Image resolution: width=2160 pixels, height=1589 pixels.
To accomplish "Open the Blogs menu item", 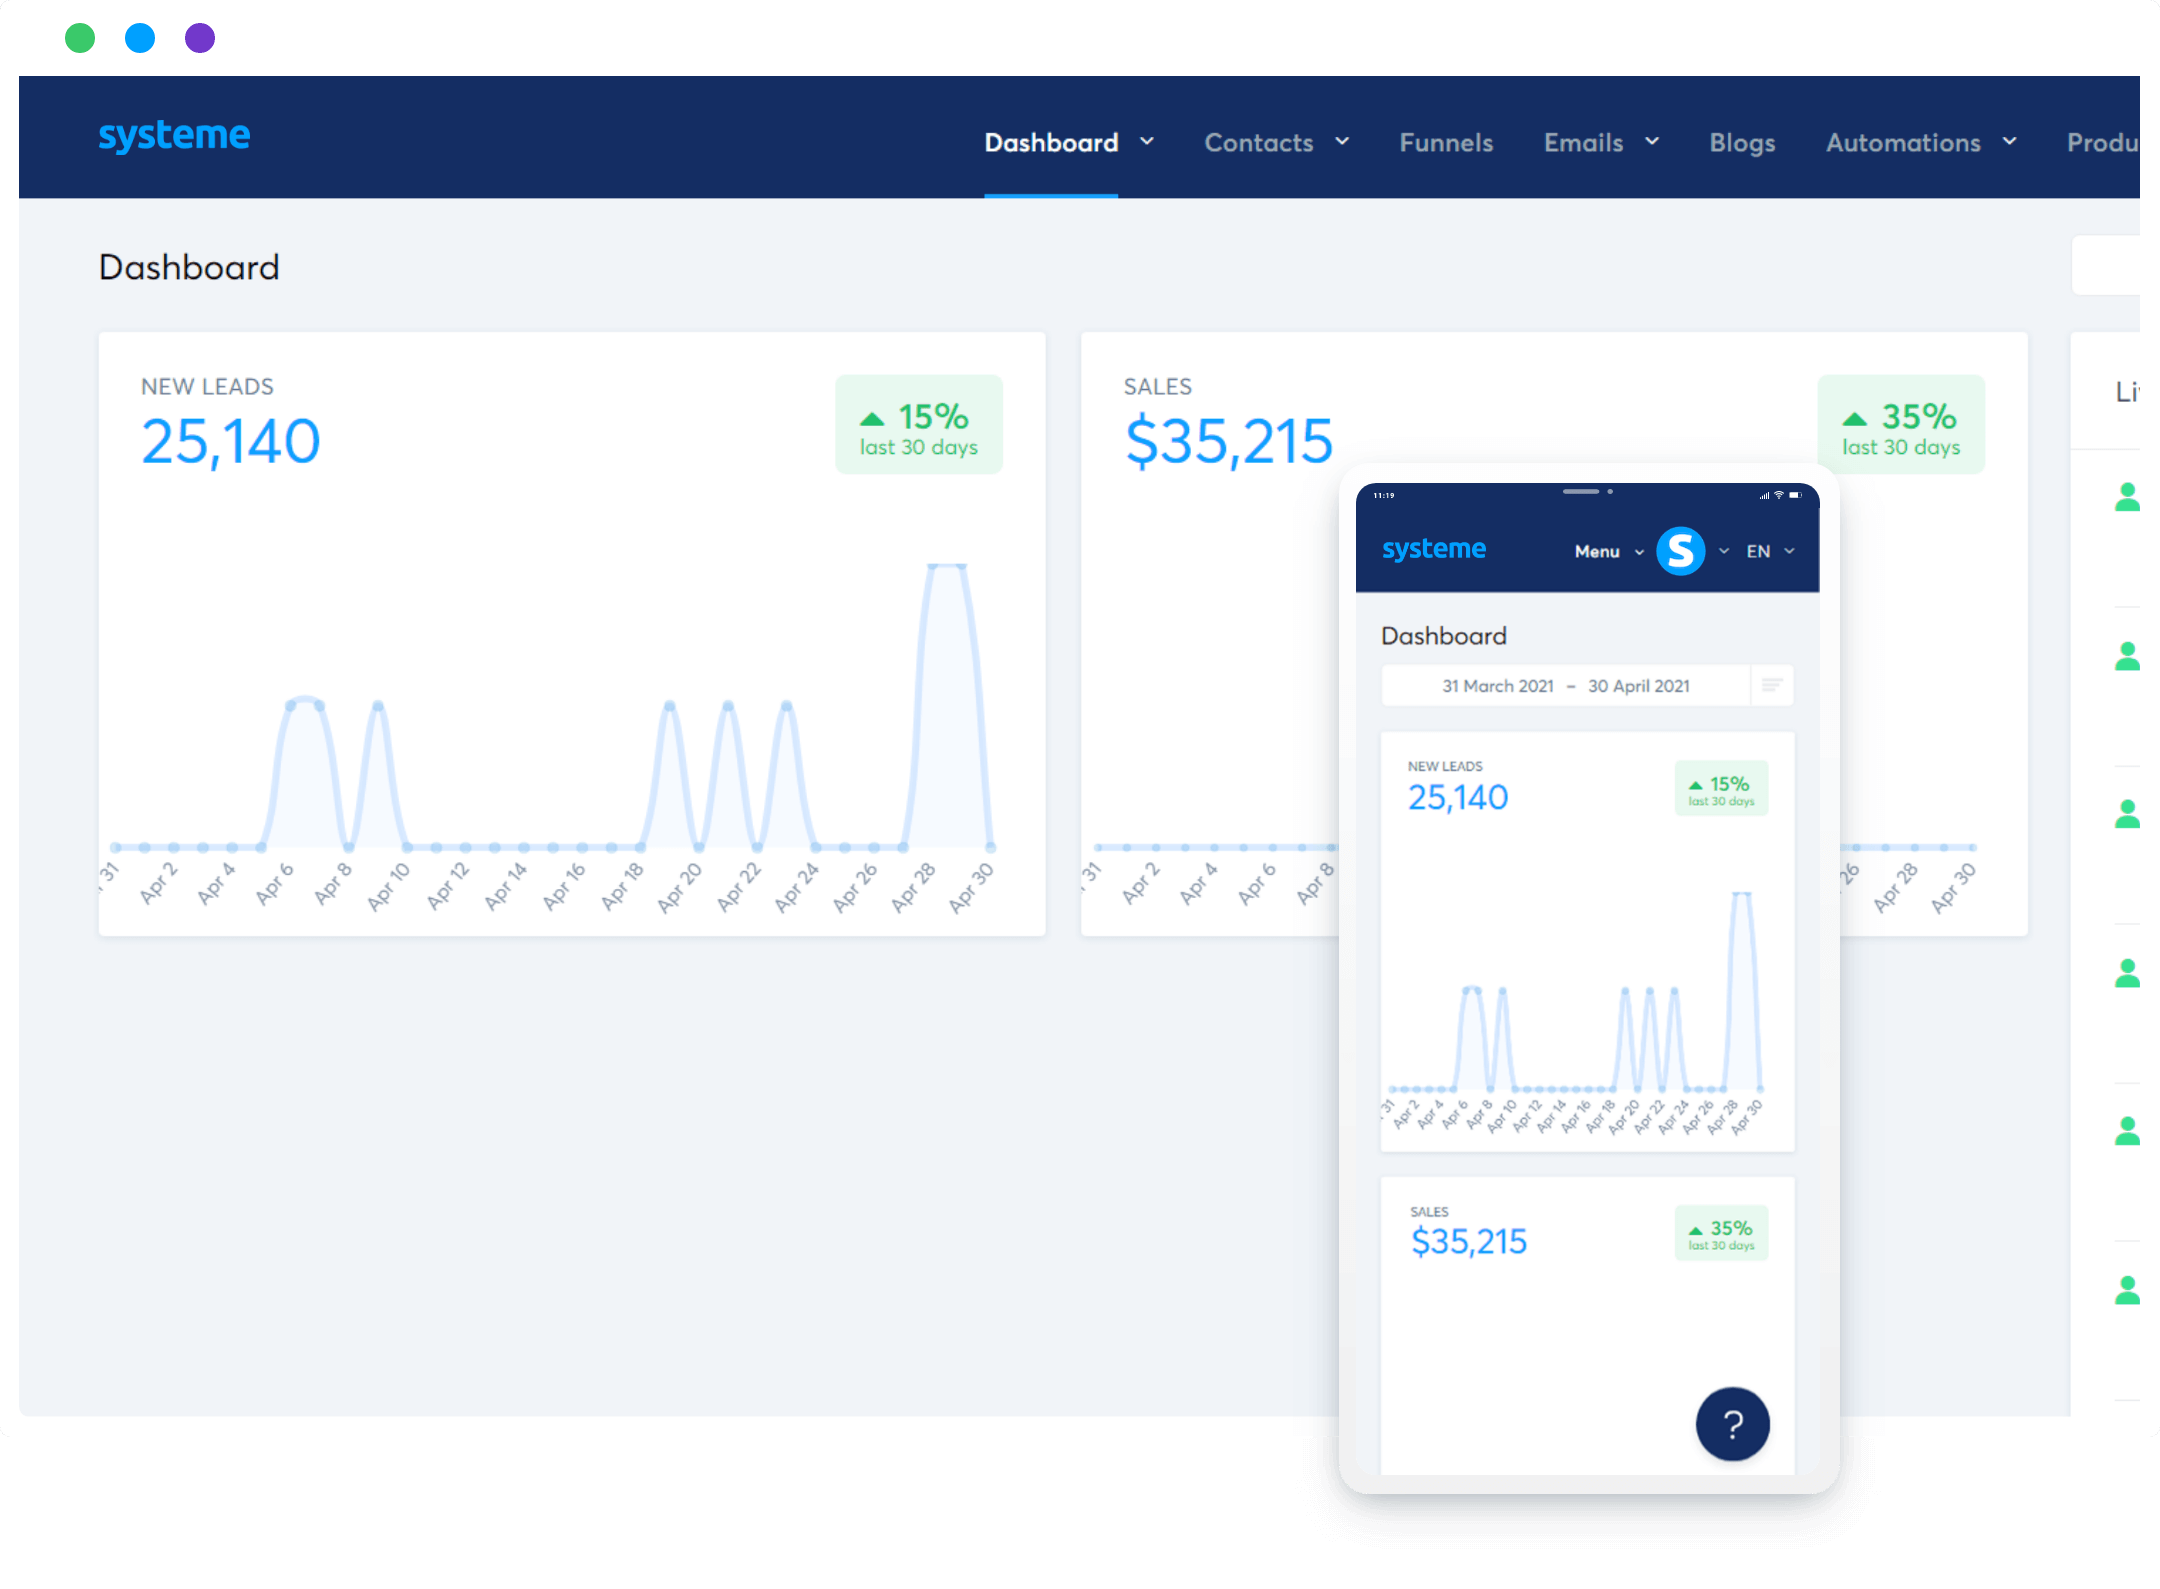I will coord(1742,143).
